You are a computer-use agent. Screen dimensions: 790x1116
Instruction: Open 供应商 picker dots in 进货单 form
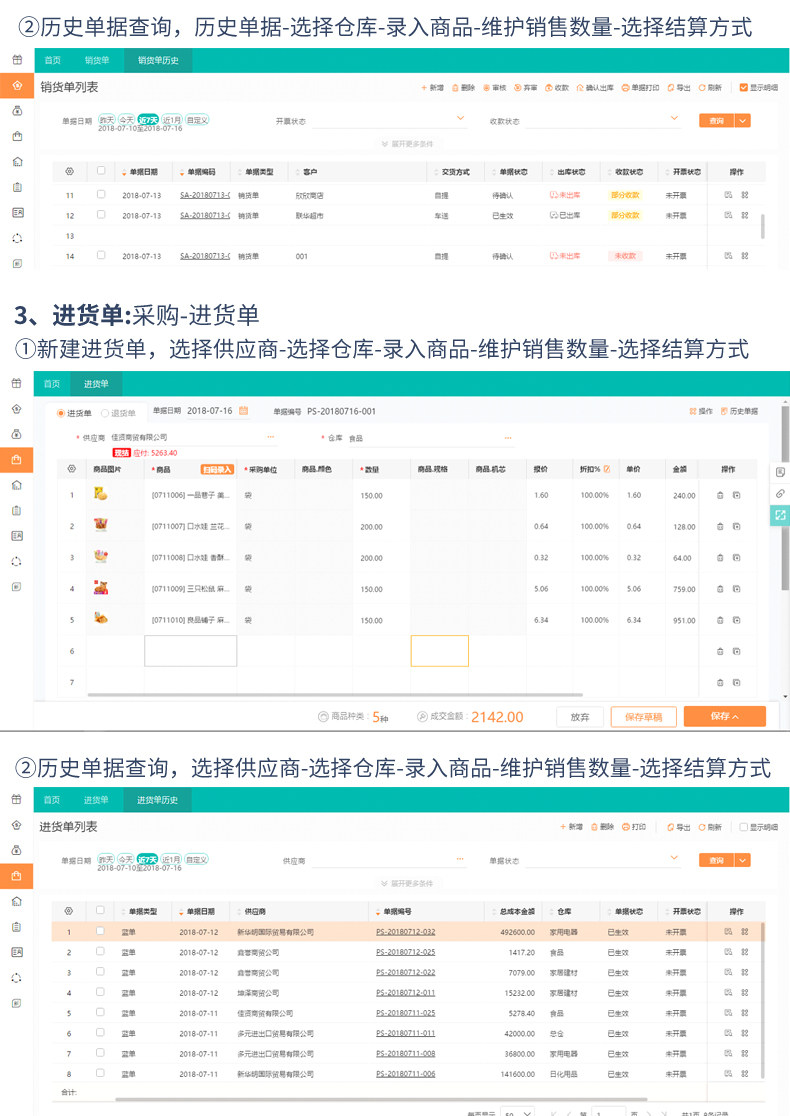click(x=270, y=437)
